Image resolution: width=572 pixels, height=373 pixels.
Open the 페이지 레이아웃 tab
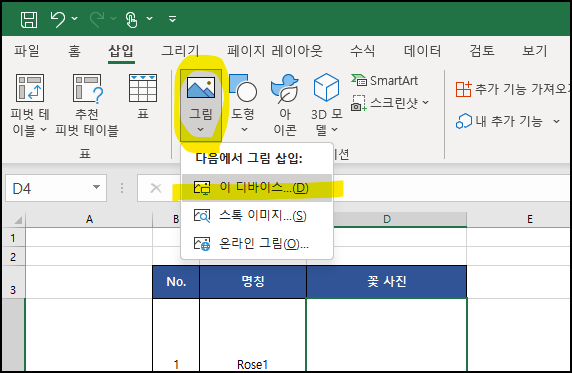pos(274,50)
